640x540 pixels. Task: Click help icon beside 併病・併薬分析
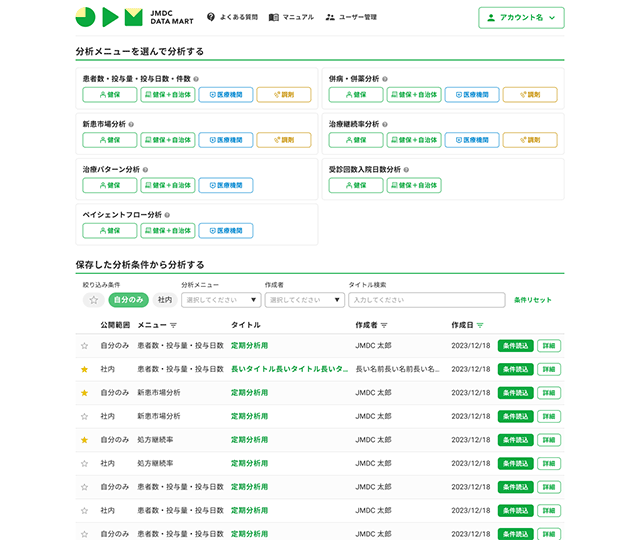[x=385, y=78]
